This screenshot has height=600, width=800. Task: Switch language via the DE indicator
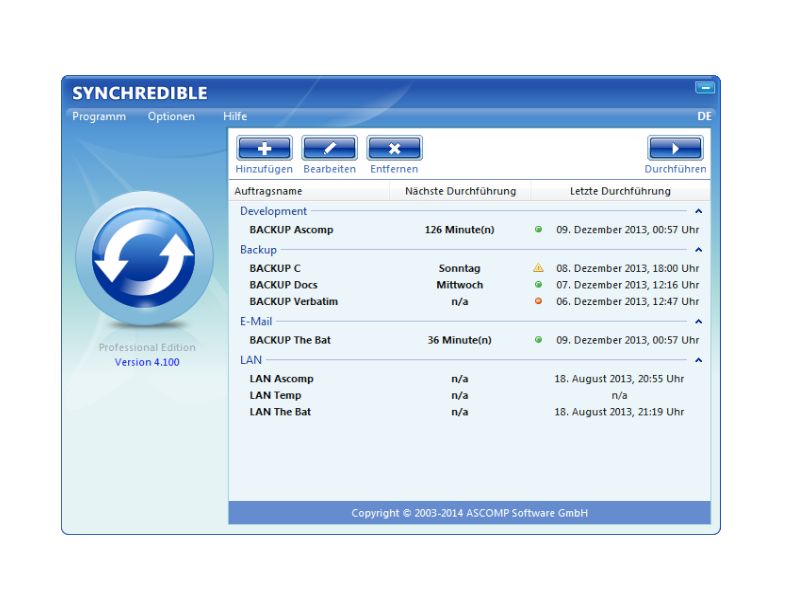[704, 116]
